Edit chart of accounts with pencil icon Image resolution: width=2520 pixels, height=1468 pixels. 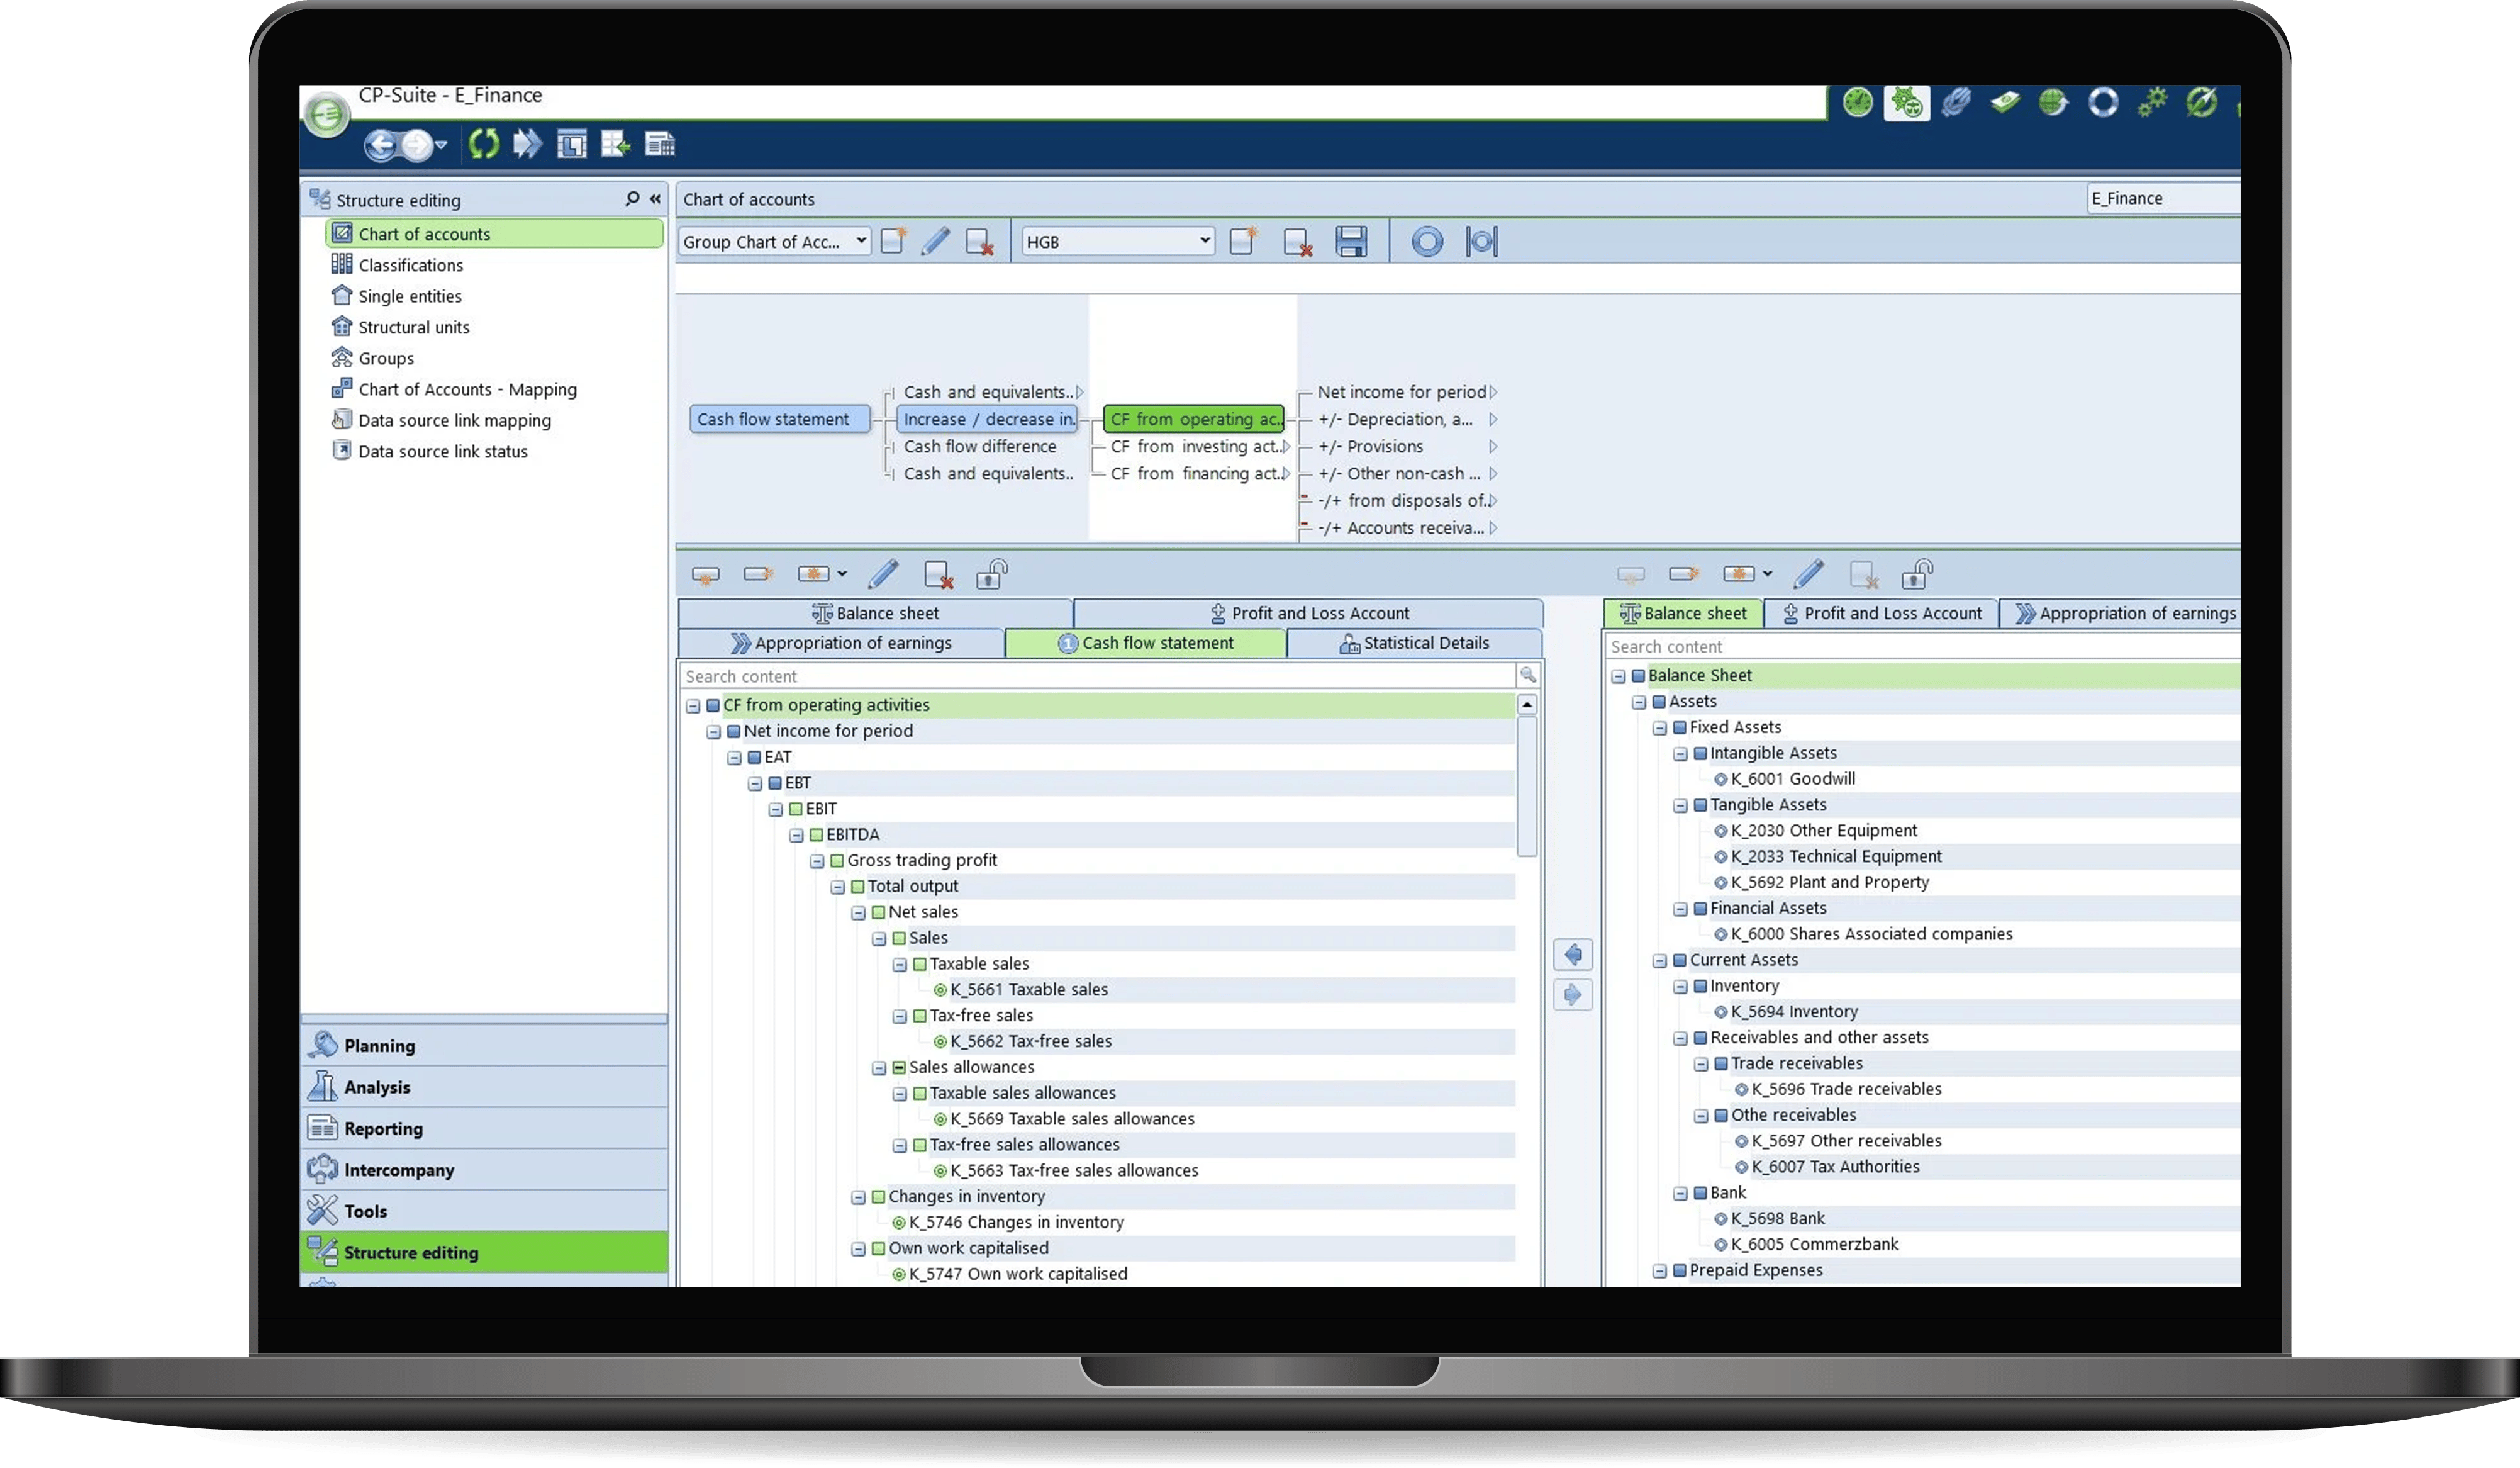coord(935,241)
